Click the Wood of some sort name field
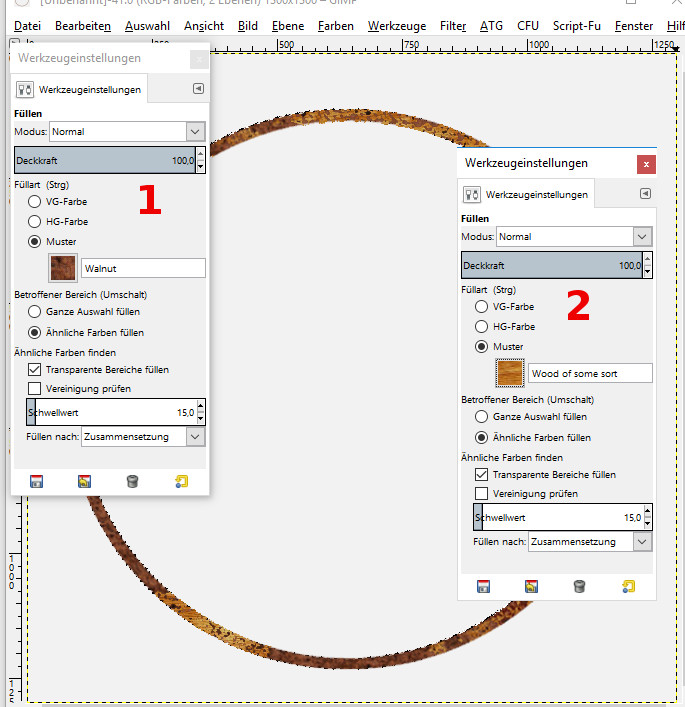The image size is (685, 707). (590, 373)
